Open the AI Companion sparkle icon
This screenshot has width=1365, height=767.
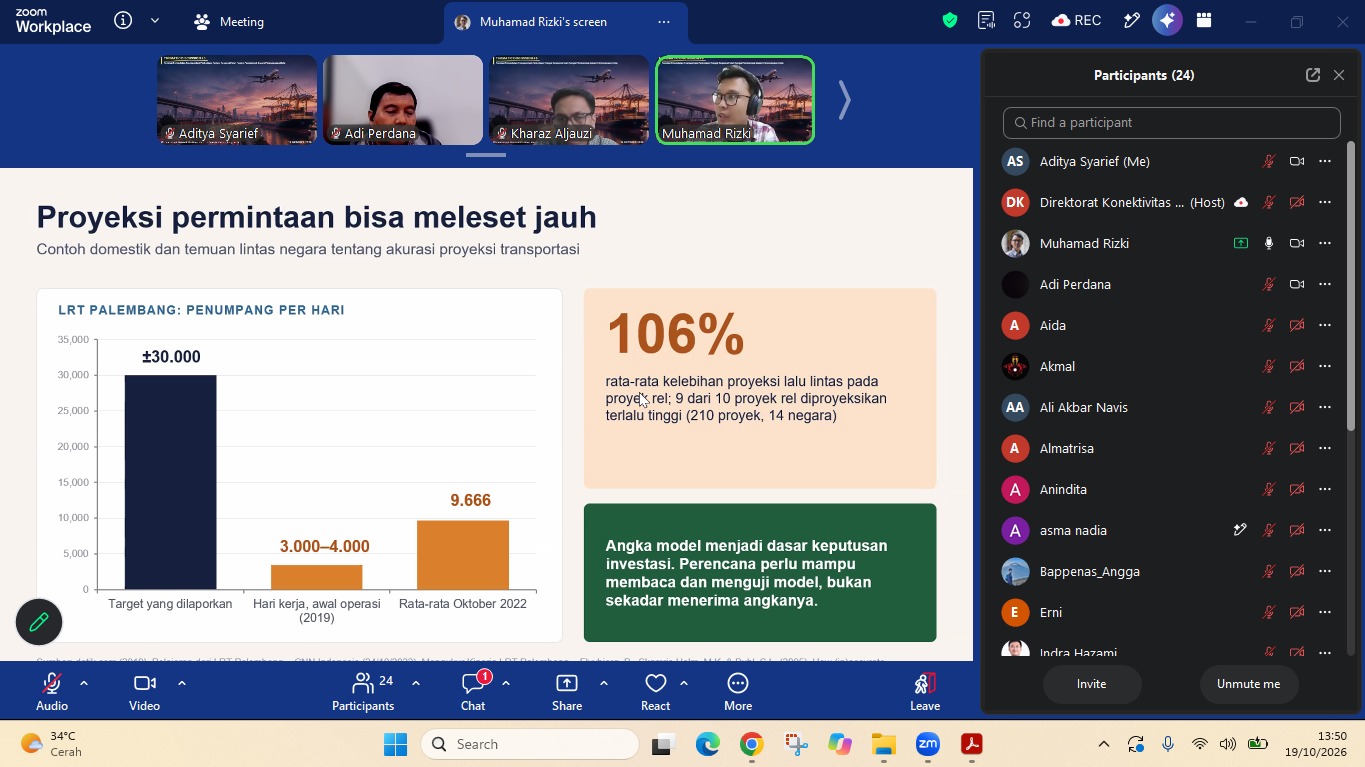point(1167,21)
